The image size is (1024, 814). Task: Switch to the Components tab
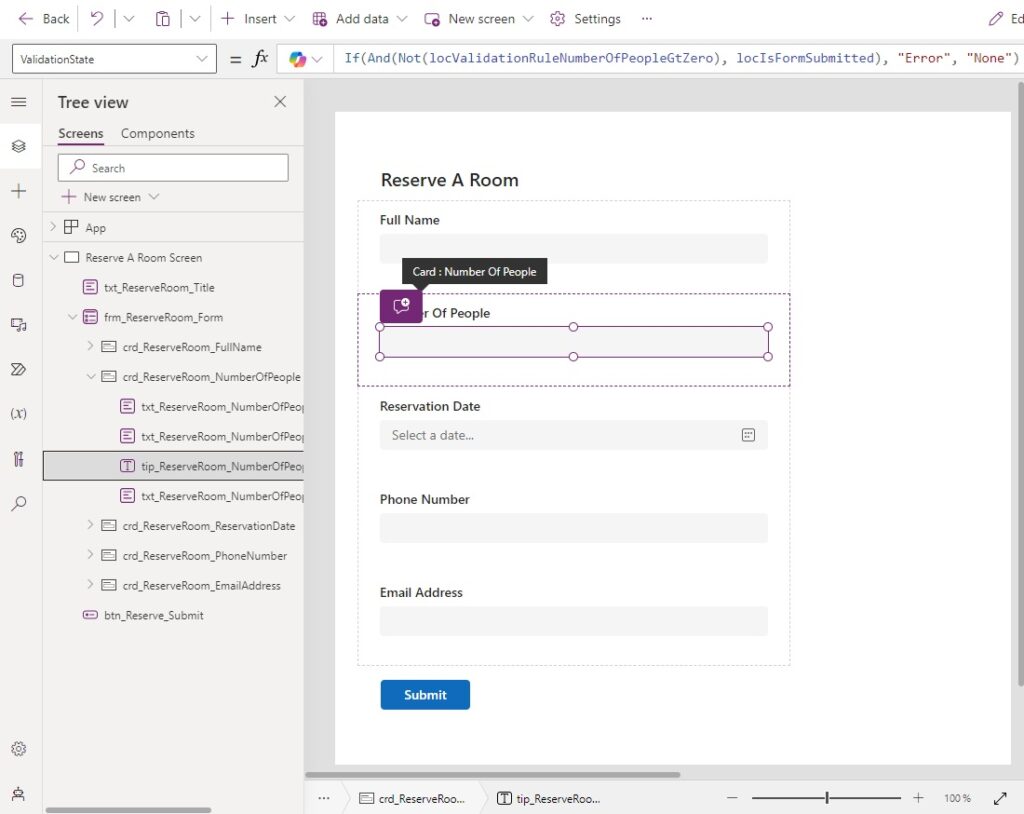tap(157, 133)
